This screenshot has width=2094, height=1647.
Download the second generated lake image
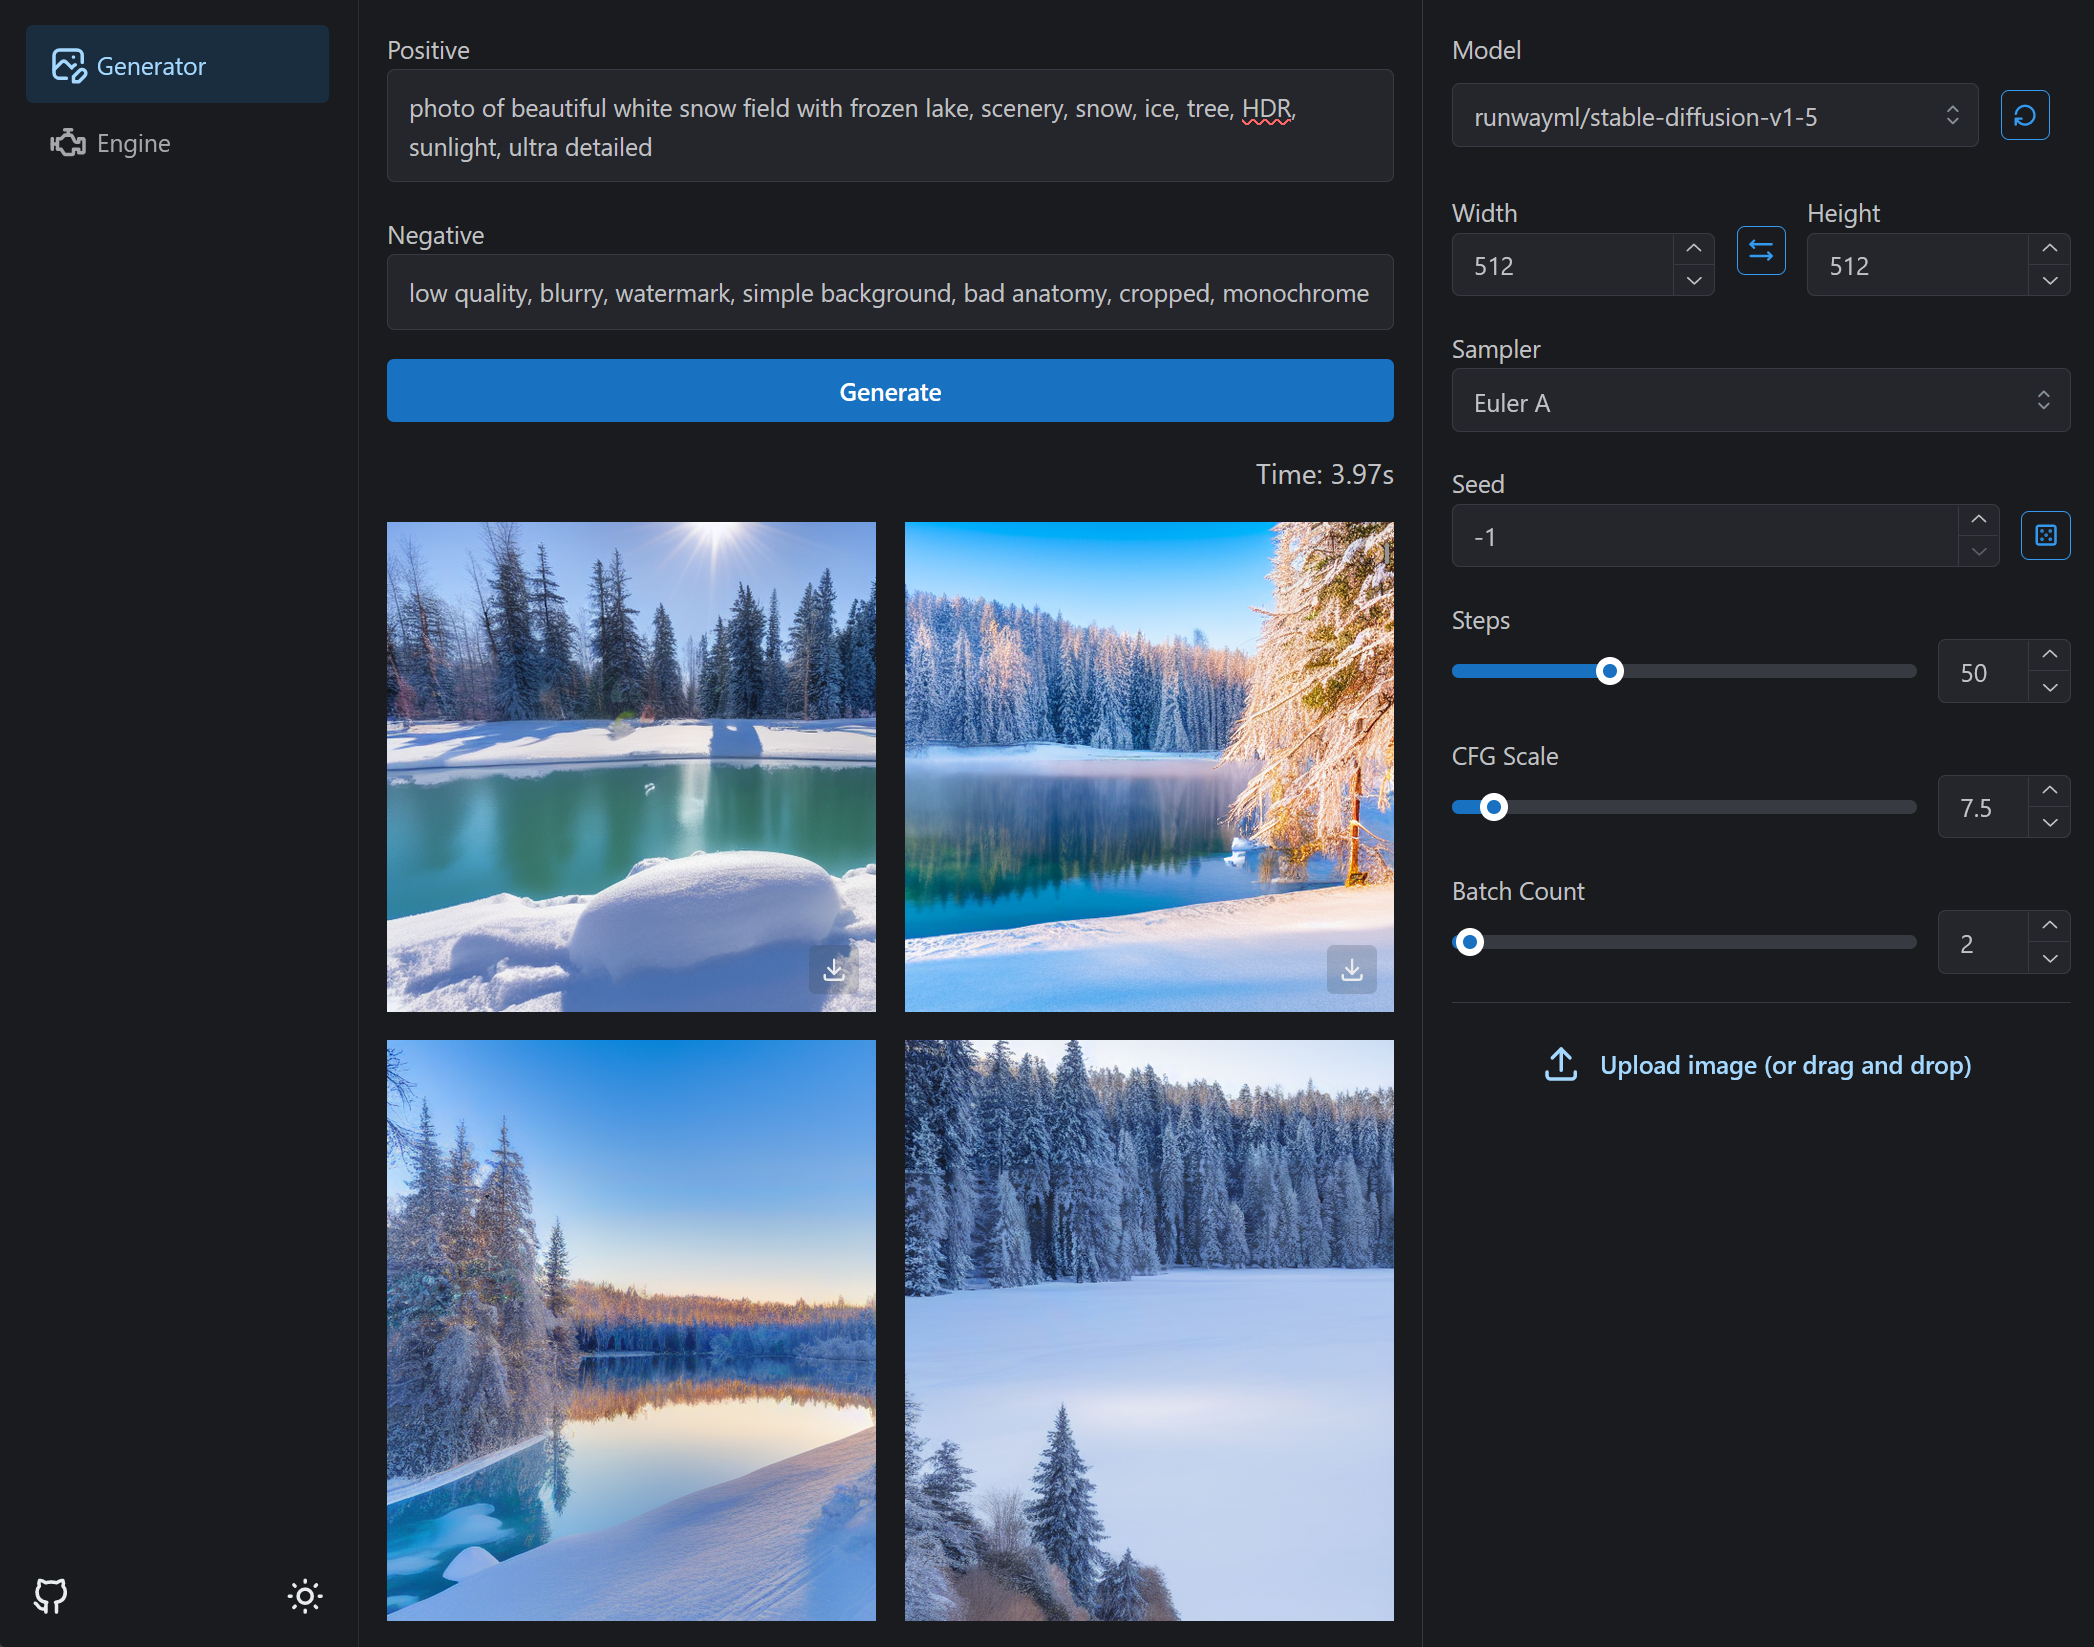point(1351,969)
